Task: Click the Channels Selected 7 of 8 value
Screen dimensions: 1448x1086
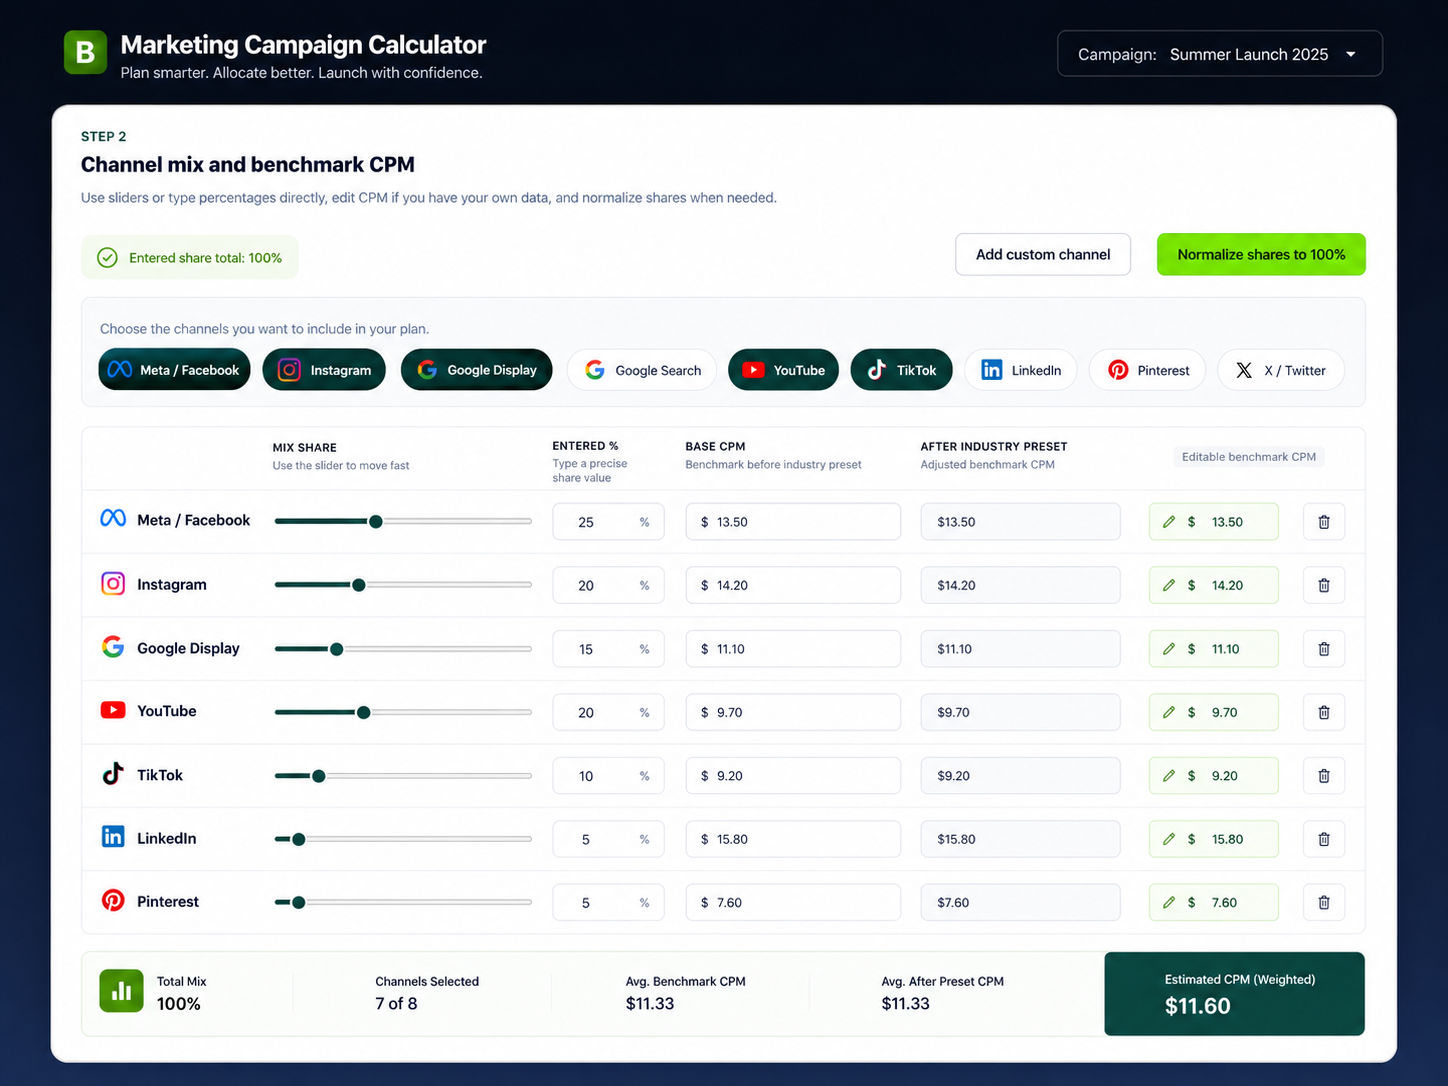Action: [x=396, y=1004]
